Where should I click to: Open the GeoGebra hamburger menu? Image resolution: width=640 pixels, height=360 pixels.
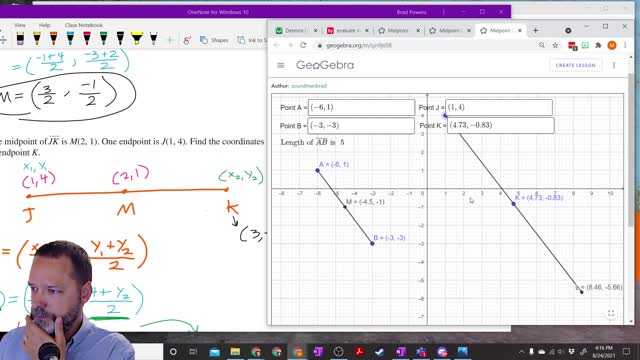point(280,65)
